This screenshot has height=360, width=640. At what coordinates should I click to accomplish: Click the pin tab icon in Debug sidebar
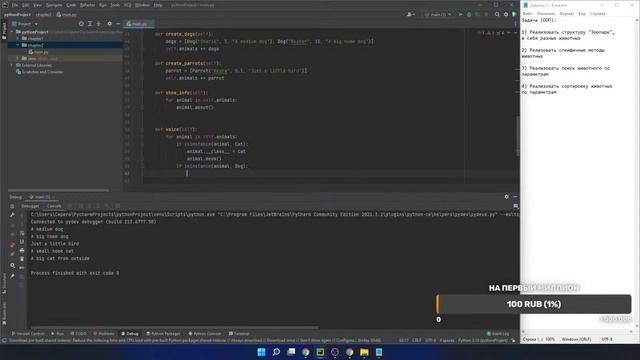click(12, 276)
